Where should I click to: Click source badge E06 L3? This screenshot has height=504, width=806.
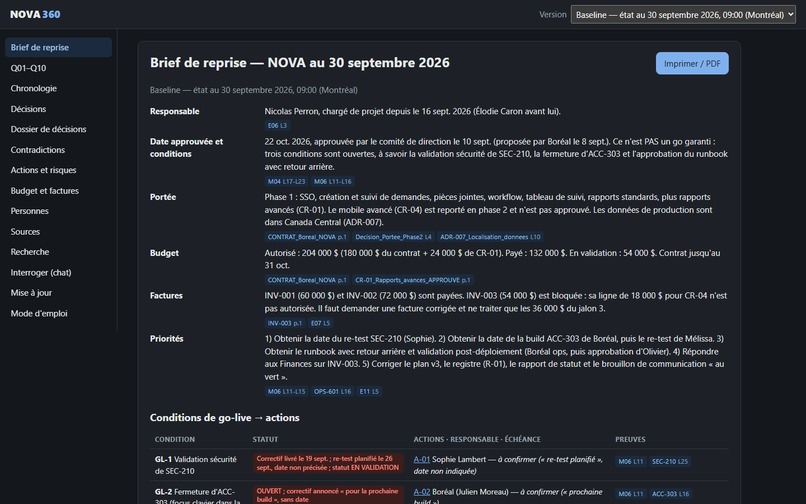[x=277, y=125]
